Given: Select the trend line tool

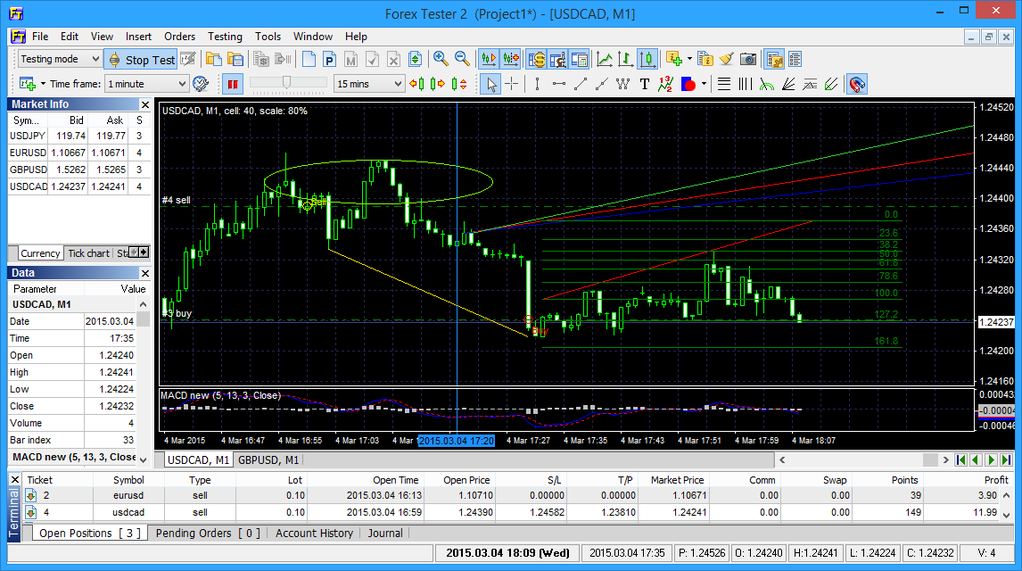Looking at the screenshot, I should [580, 84].
